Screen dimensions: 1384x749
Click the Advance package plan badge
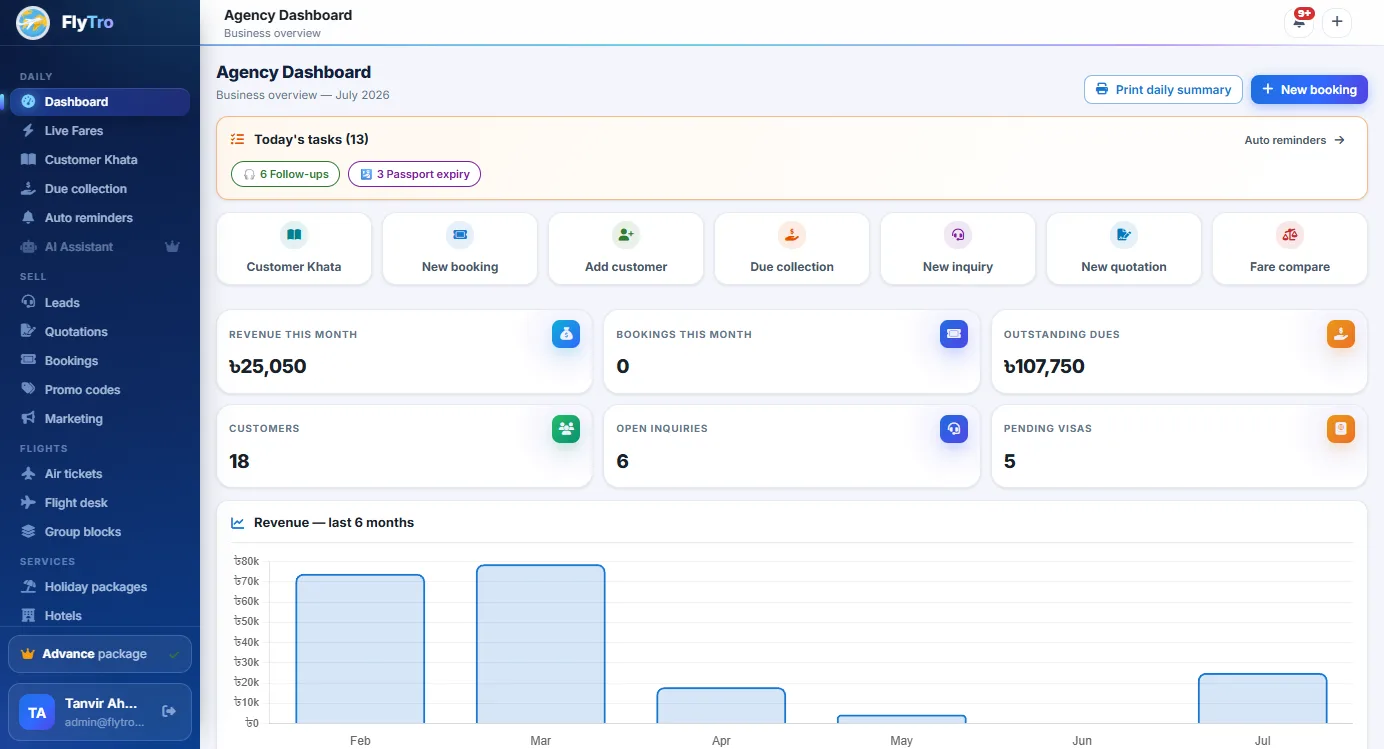coord(100,654)
